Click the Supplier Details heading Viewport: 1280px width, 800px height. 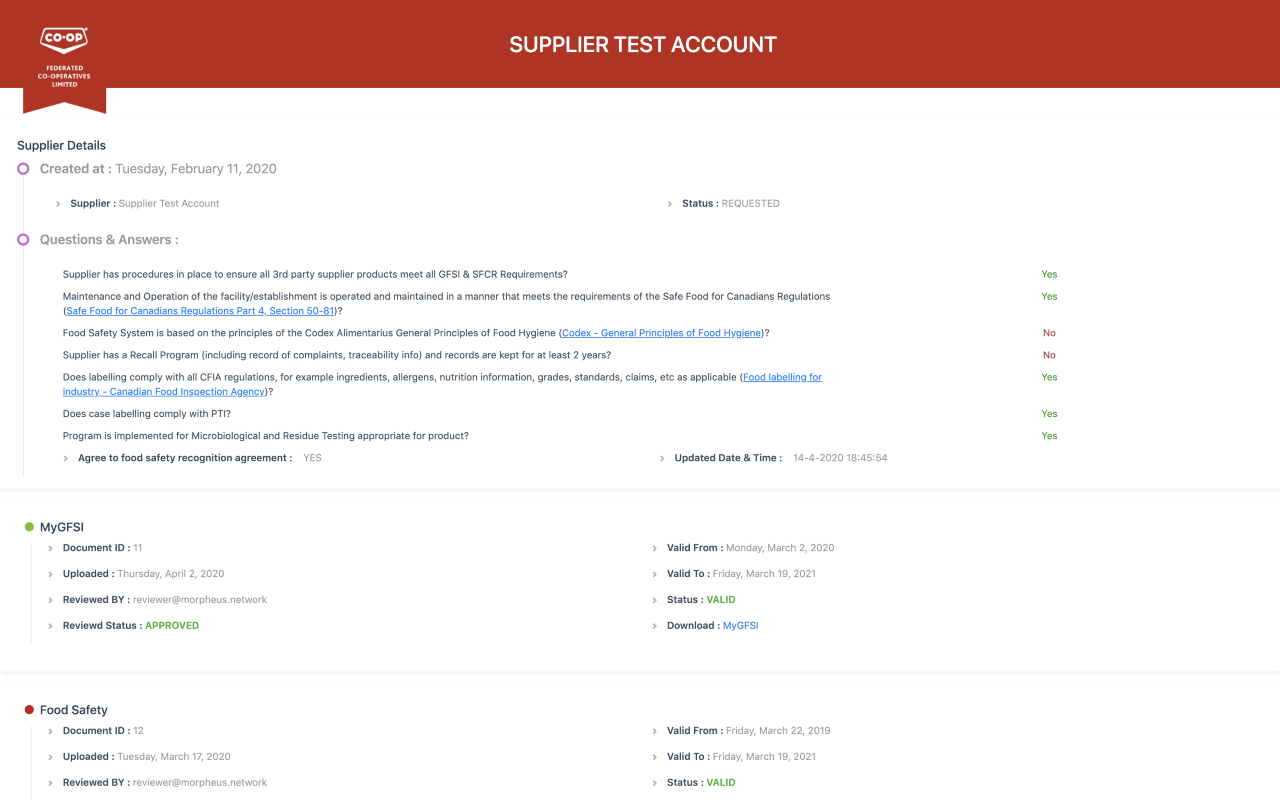click(x=61, y=146)
